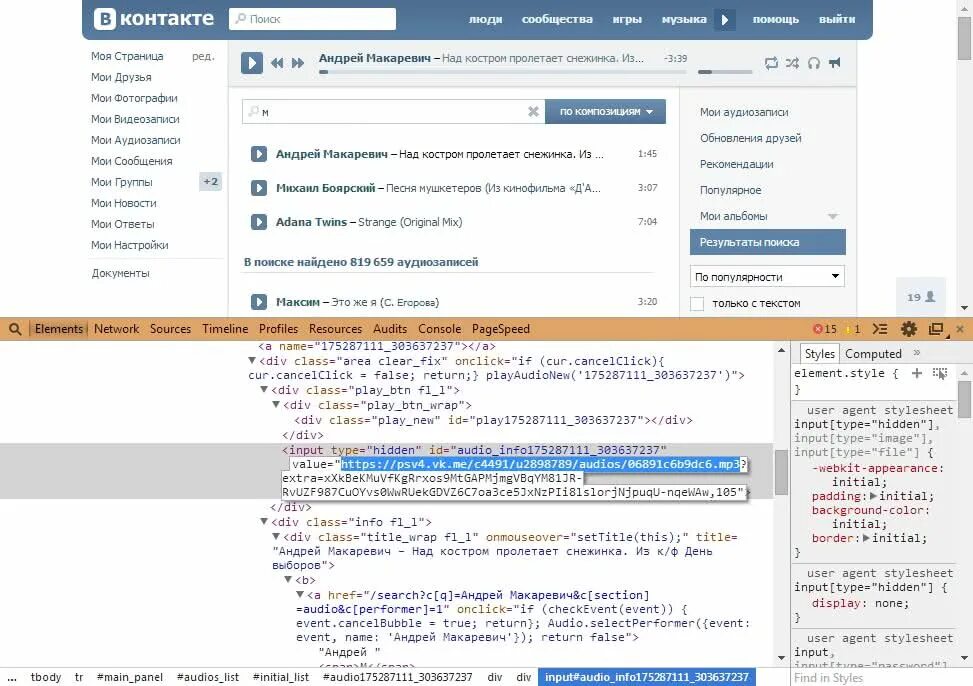Focus audio search input containing м

point(393,112)
